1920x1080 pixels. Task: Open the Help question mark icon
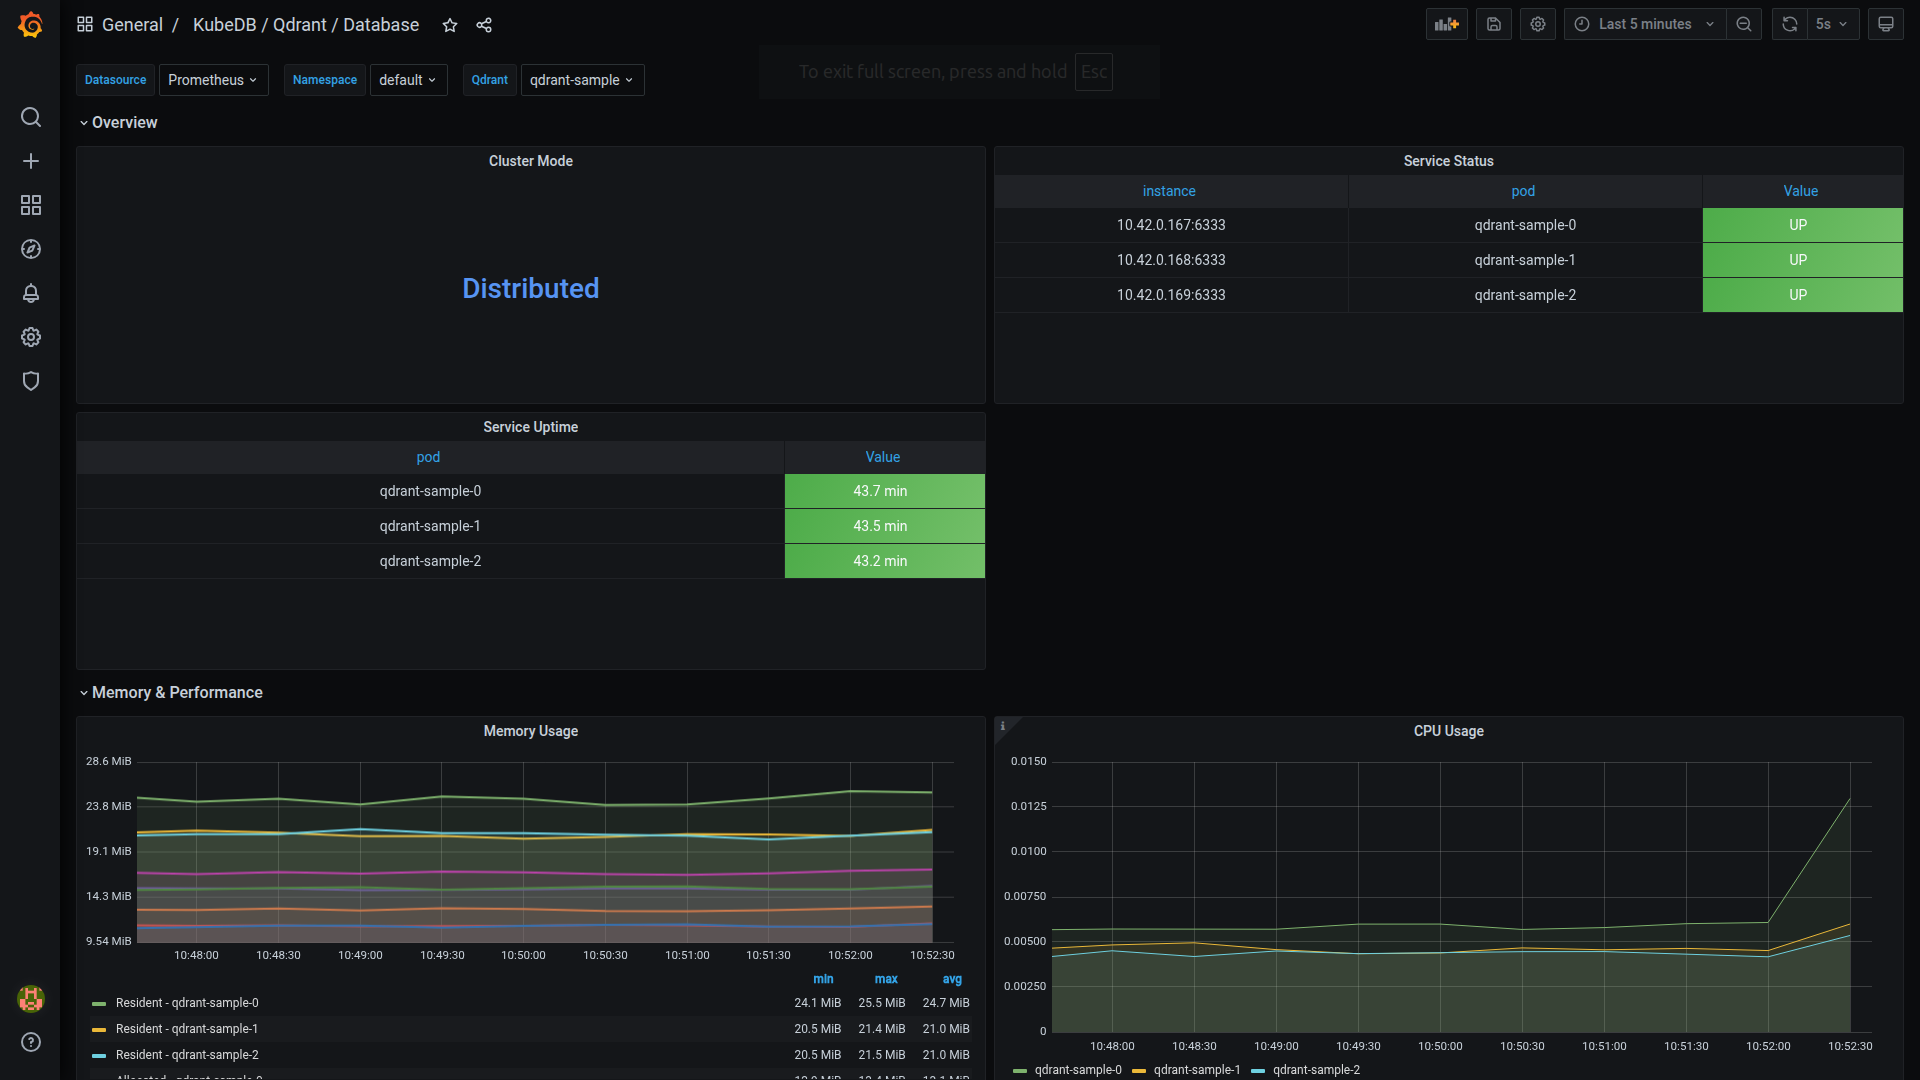pyautogui.click(x=31, y=1042)
